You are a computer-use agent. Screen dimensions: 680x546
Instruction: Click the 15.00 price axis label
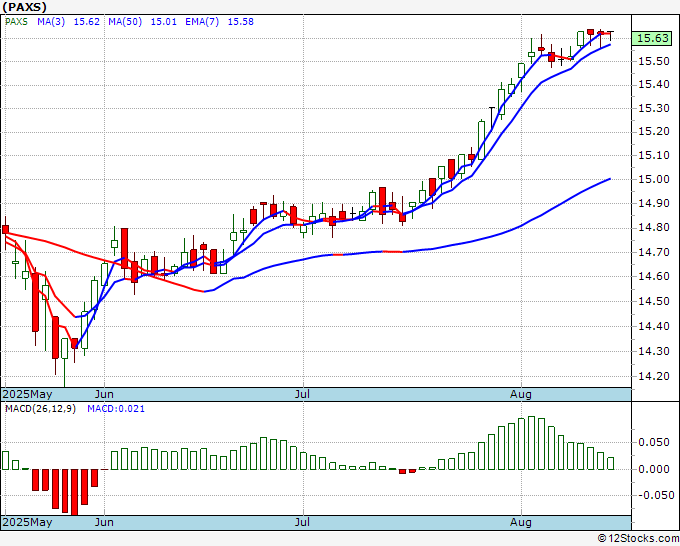click(x=654, y=179)
